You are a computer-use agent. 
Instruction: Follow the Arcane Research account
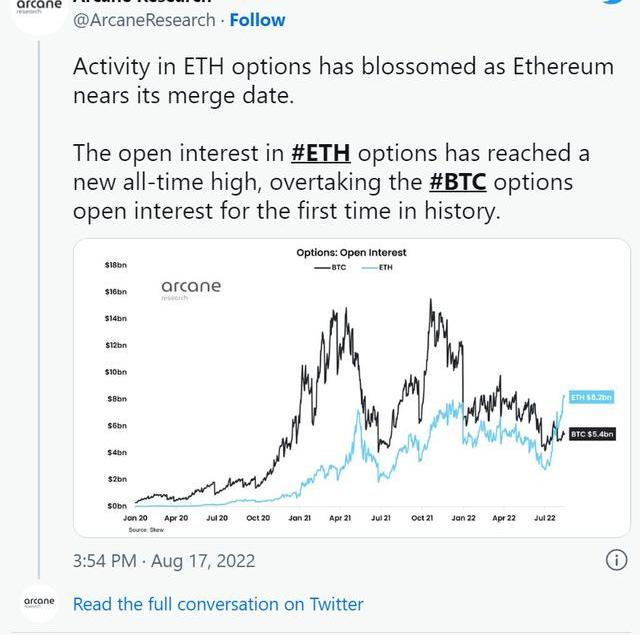pyautogui.click(x=257, y=20)
